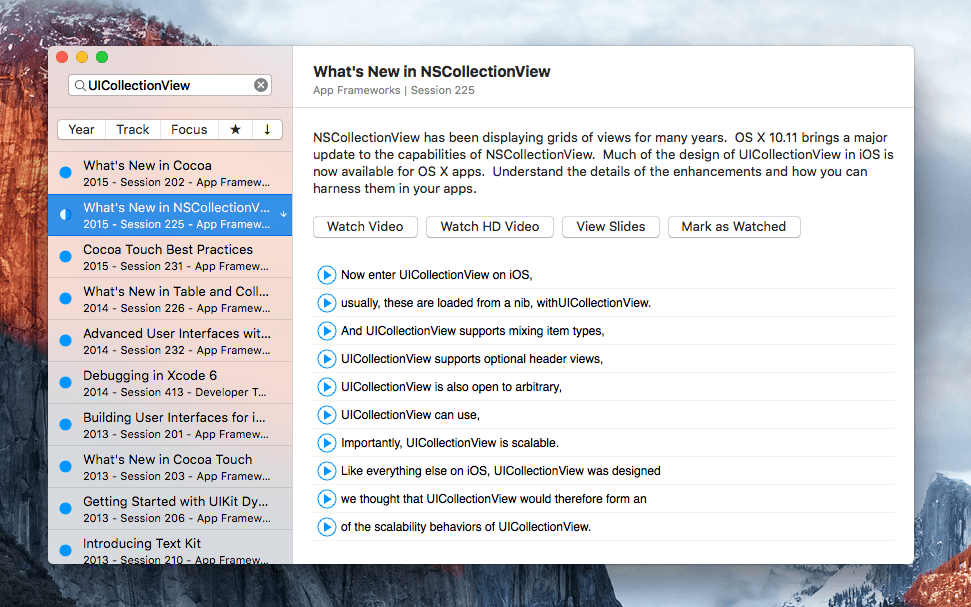Click the View Slides button
Image resolution: width=971 pixels, height=607 pixels.
[x=611, y=227]
